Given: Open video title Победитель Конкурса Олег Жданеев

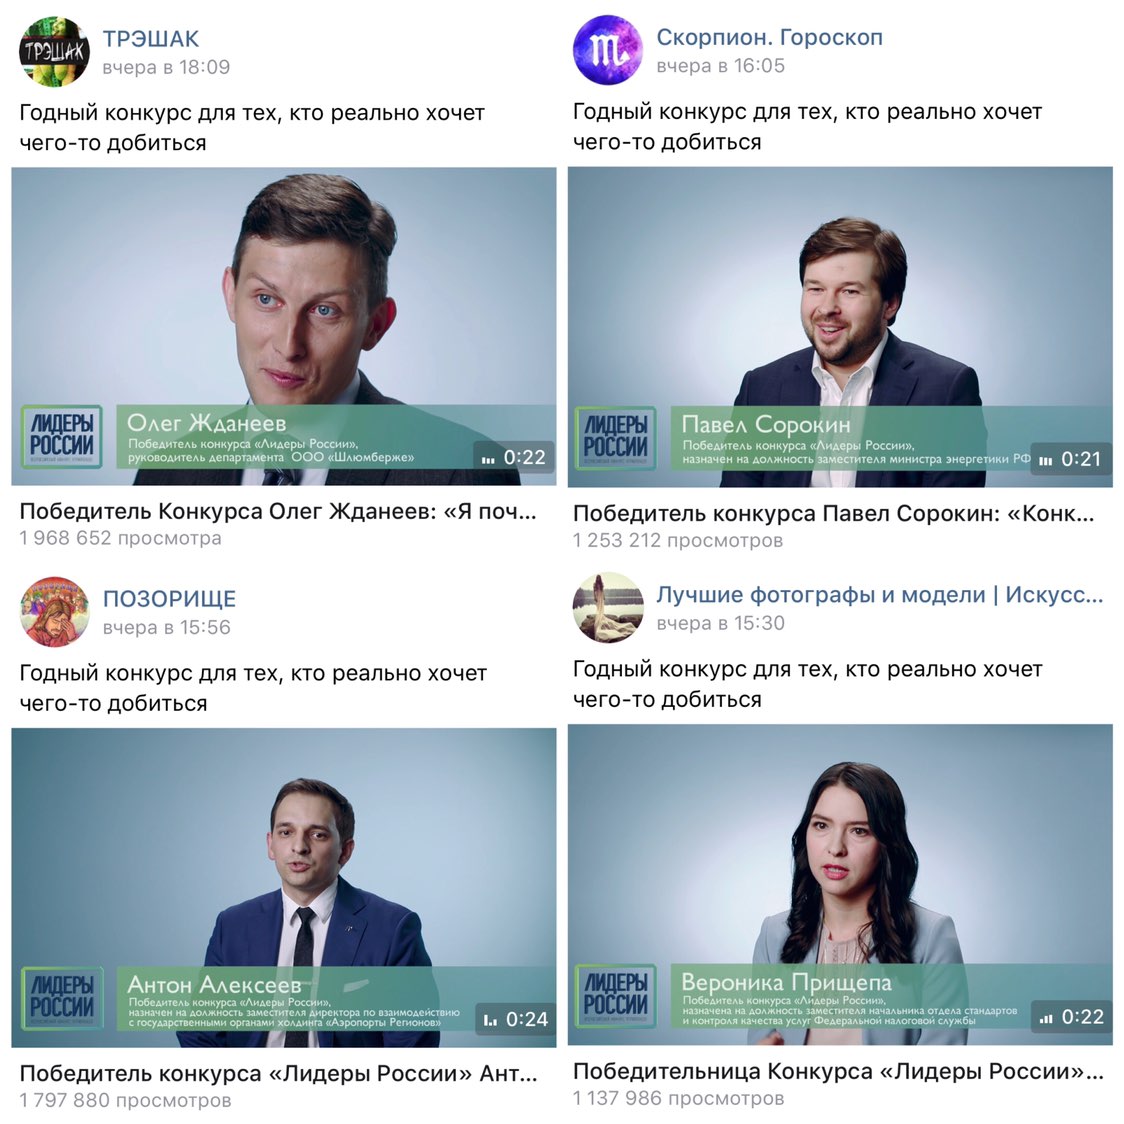Looking at the screenshot, I should pyautogui.click(x=278, y=512).
